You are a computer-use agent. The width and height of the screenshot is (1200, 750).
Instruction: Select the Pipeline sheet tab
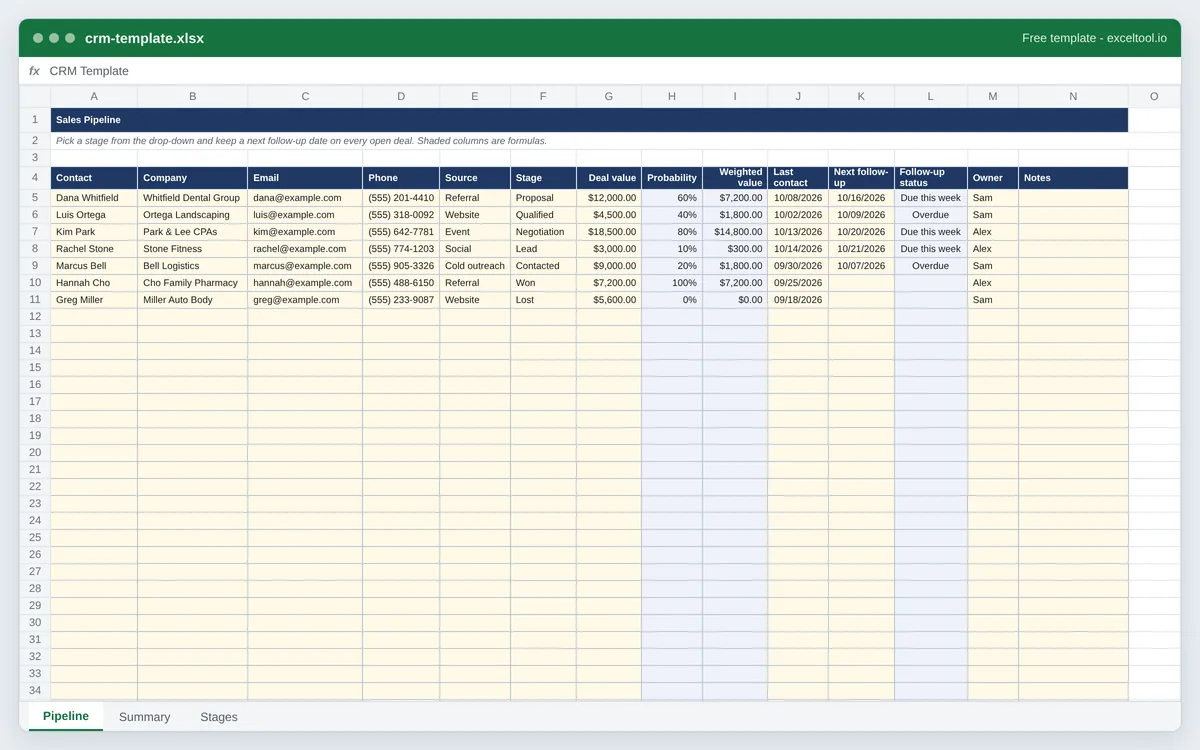[x=66, y=716]
